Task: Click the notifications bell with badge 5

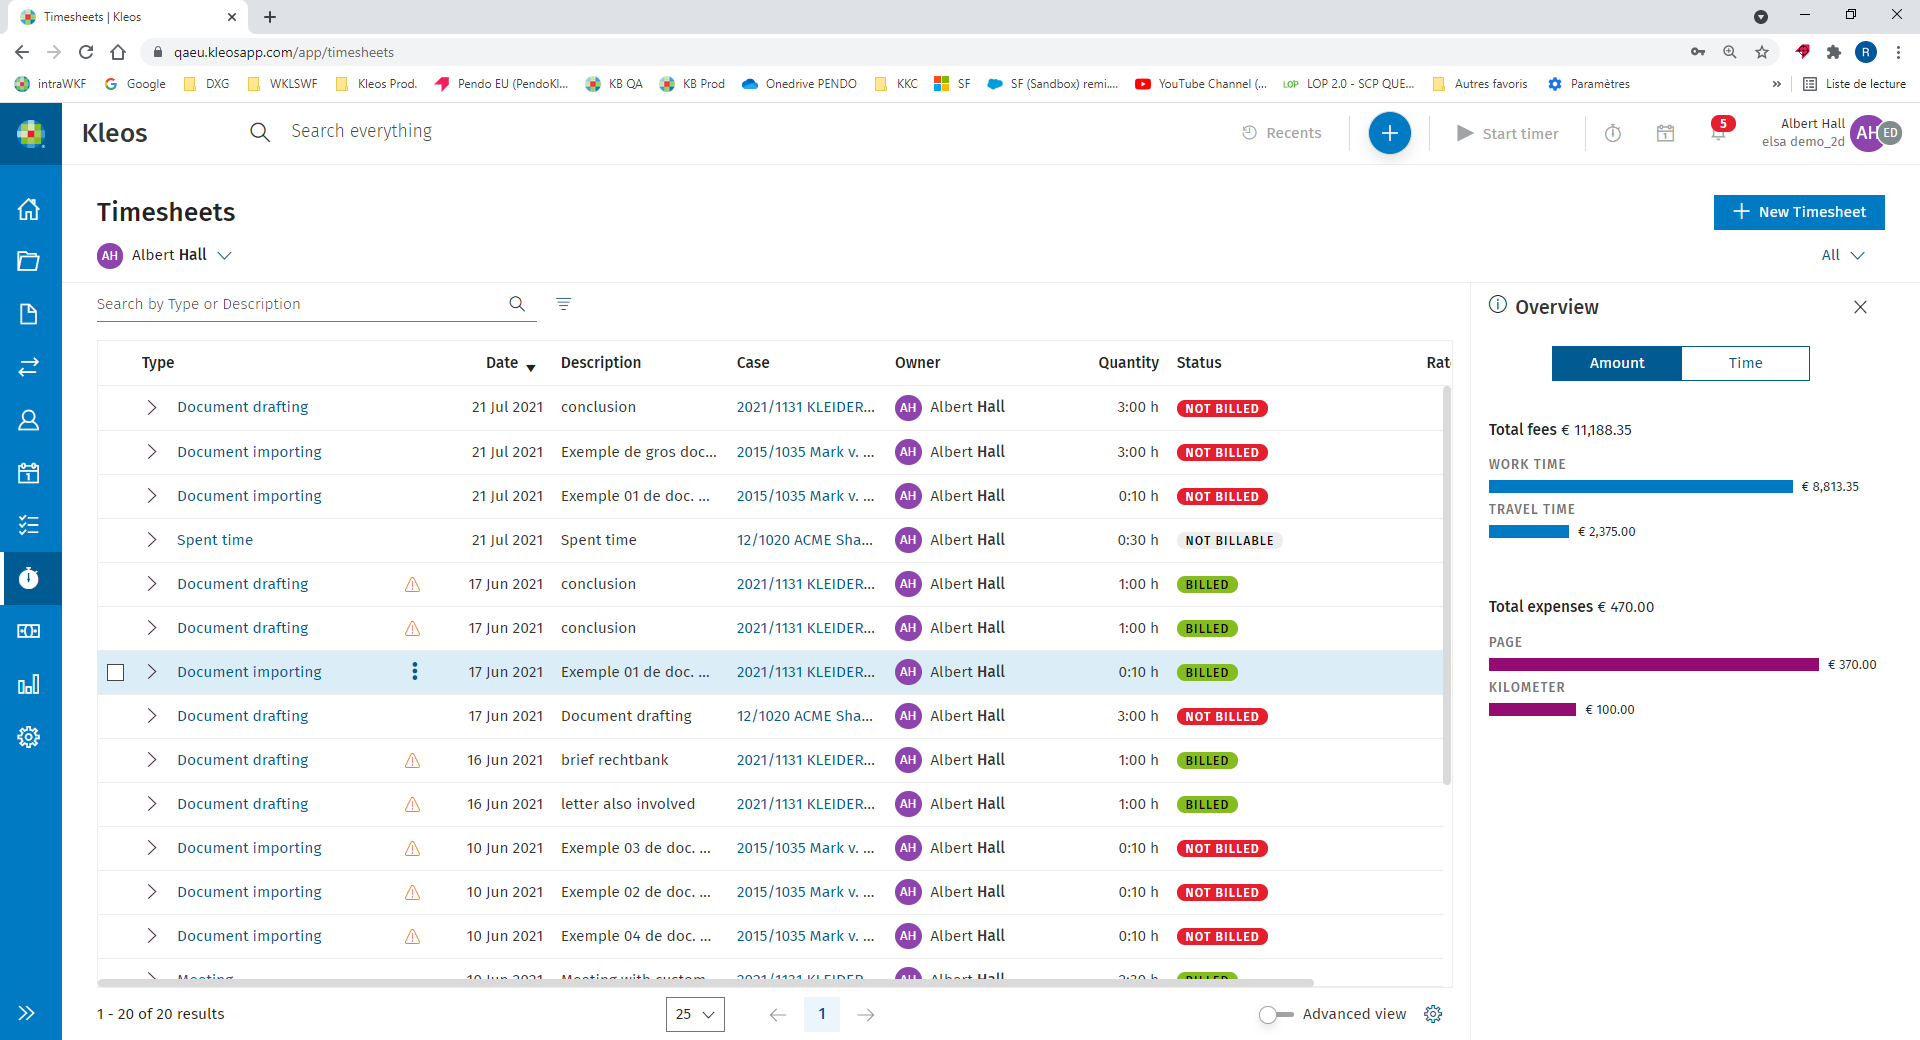Action: click(1718, 133)
